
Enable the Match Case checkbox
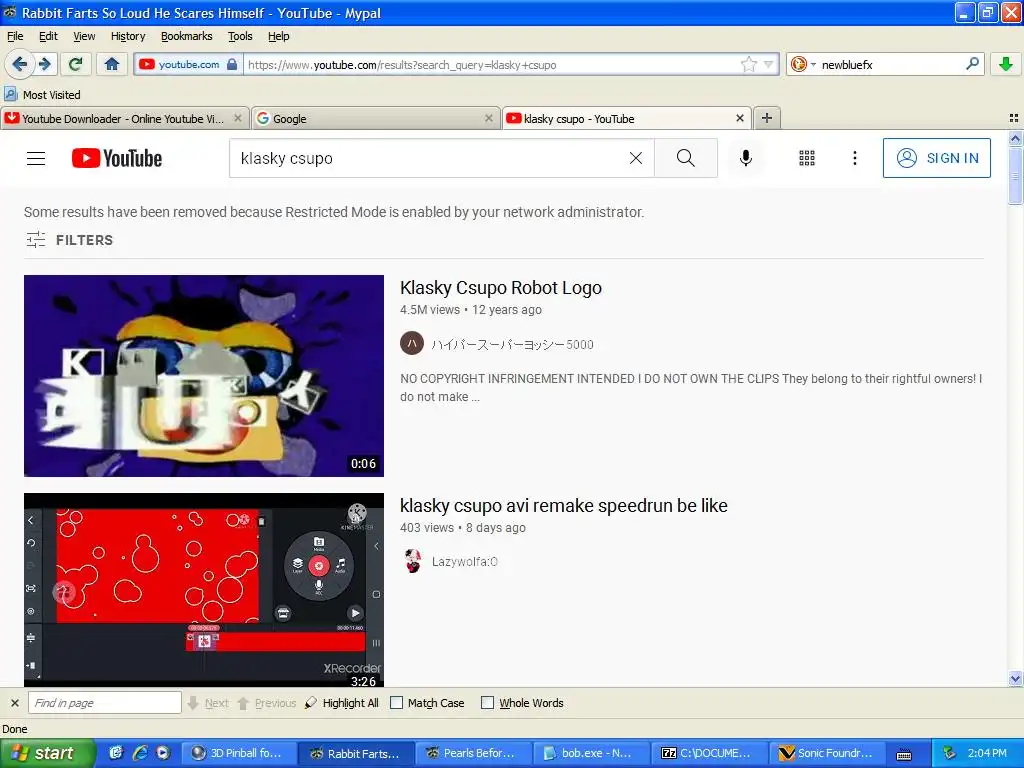point(396,703)
